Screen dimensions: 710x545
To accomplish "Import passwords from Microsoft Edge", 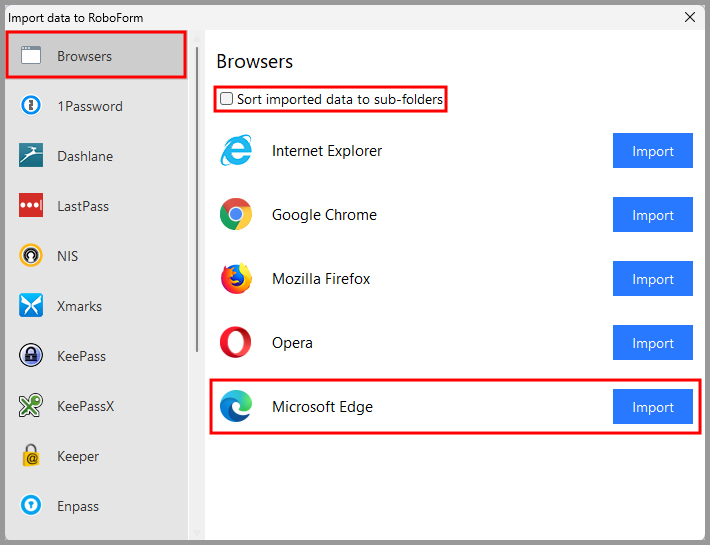I will [x=652, y=407].
